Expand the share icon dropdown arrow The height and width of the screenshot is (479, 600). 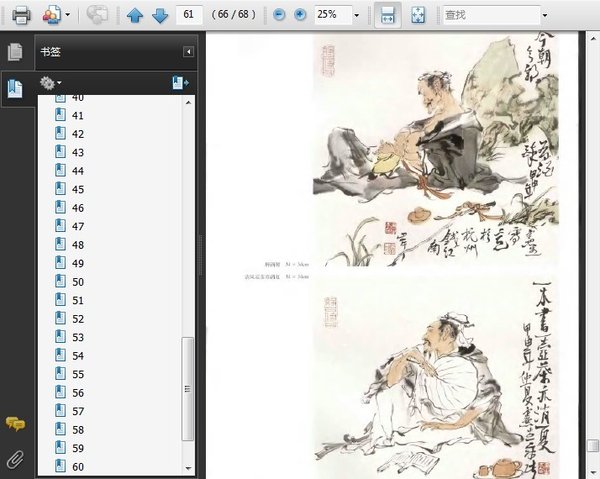pyautogui.click(x=68, y=15)
